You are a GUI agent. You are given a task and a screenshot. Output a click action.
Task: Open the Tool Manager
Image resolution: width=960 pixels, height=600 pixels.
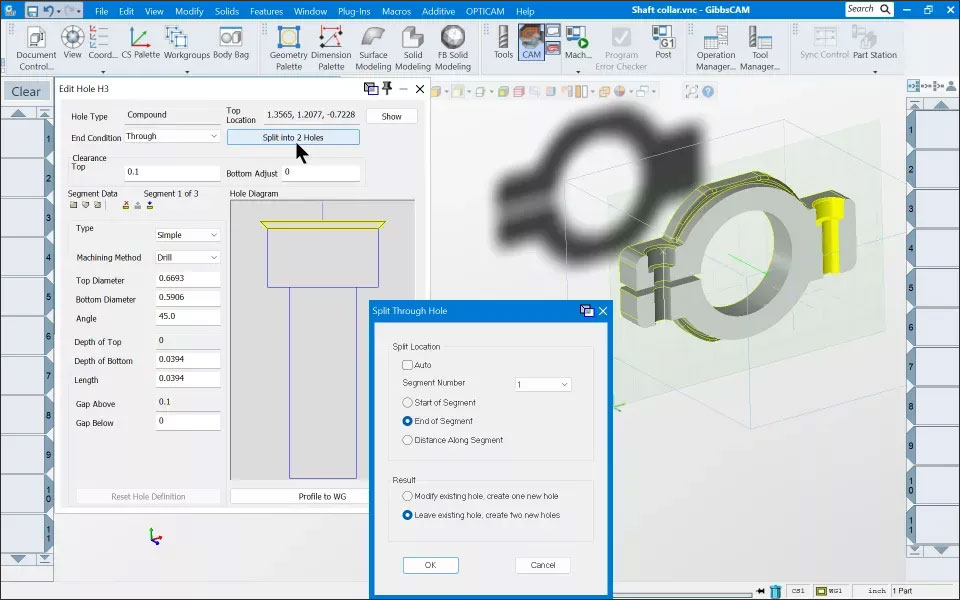coord(760,48)
